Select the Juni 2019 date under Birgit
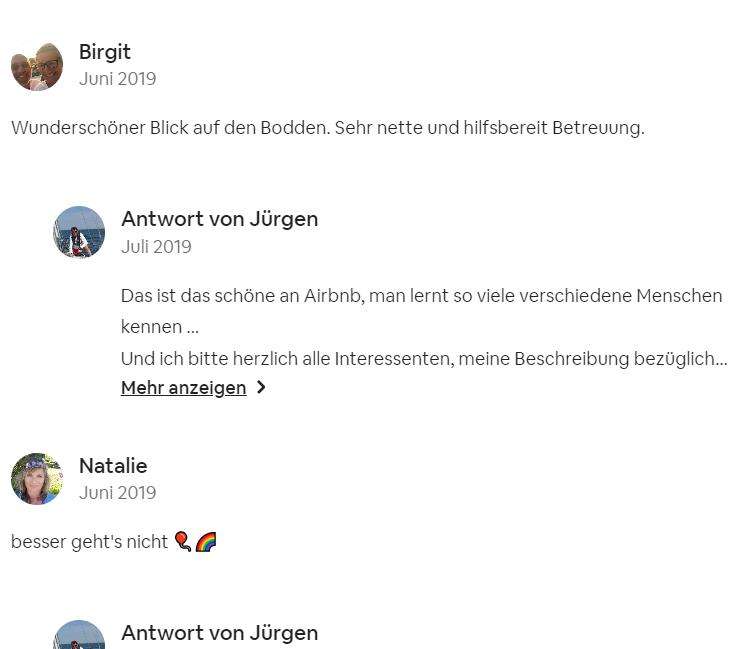 click(x=117, y=79)
